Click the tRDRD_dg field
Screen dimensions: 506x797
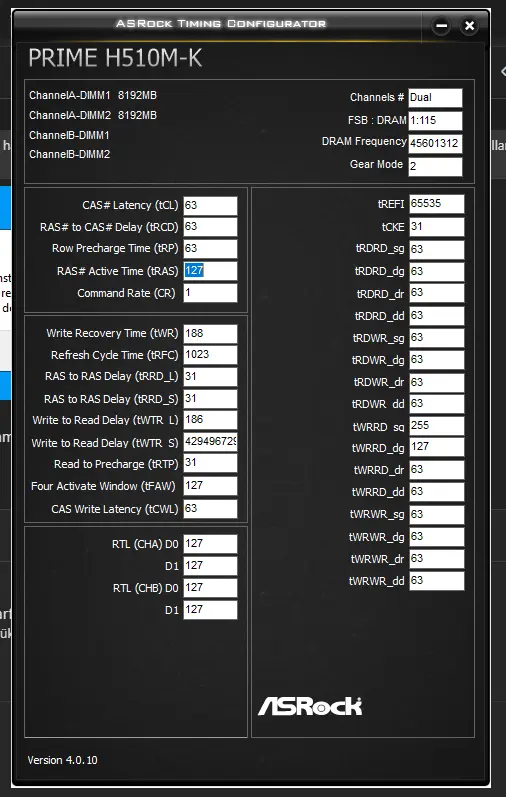tap(436, 271)
